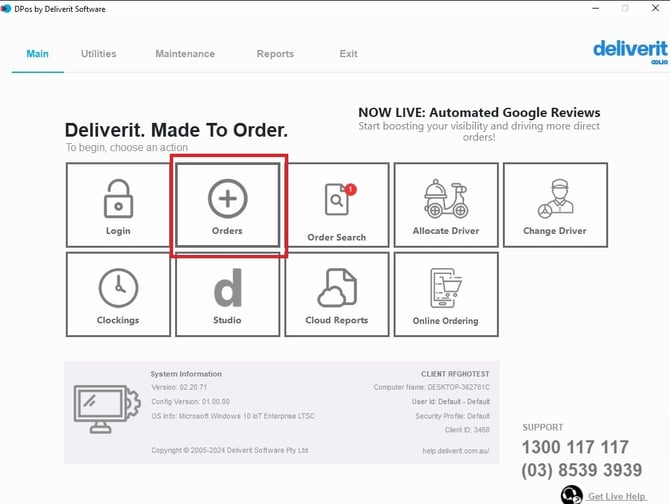This screenshot has width=670, height=504.
Task: Click the User Id: Default - Default text
Action: pyautogui.click(x=451, y=401)
